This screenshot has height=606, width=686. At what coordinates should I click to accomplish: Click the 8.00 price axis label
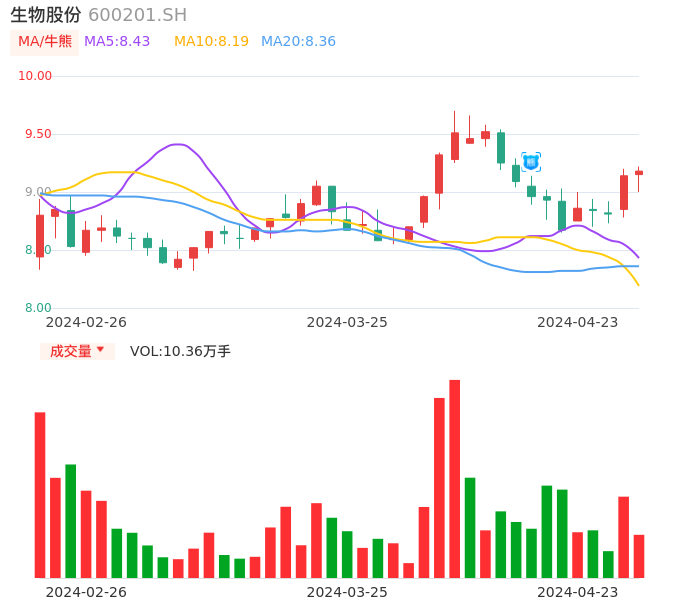[38, 308]
